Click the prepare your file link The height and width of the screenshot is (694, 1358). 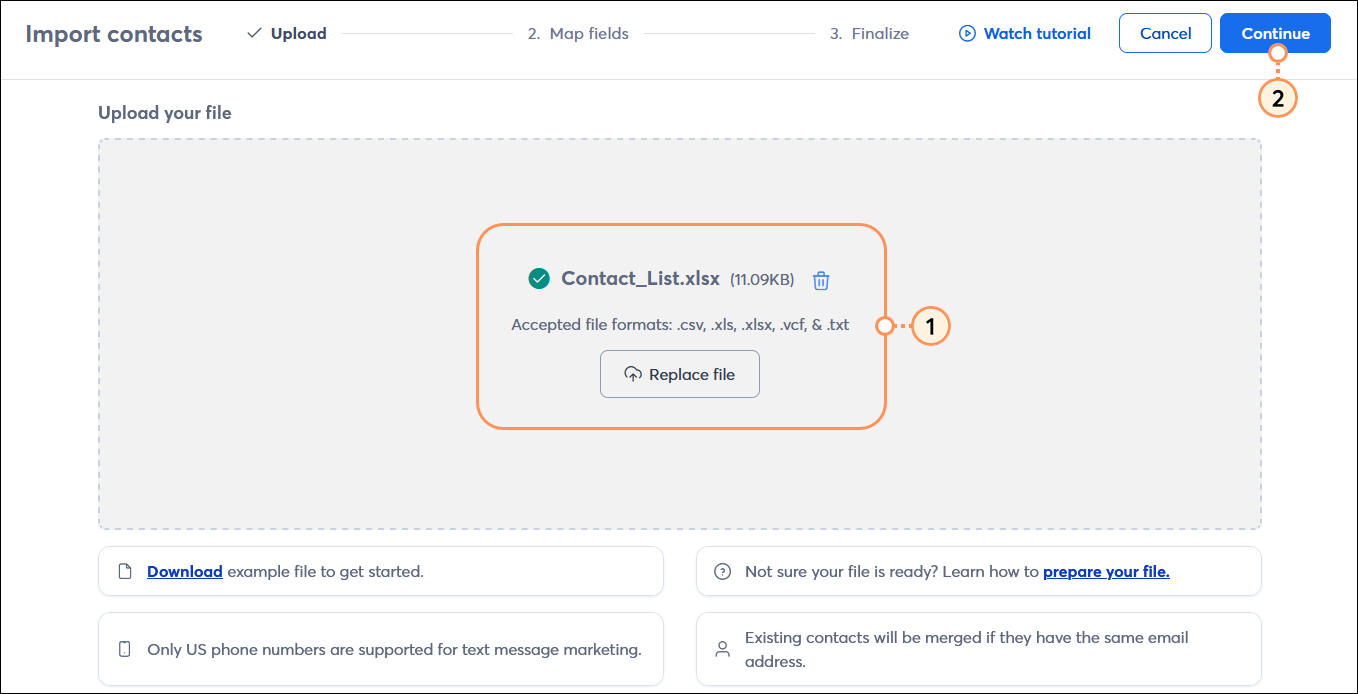coord(1106,571)
